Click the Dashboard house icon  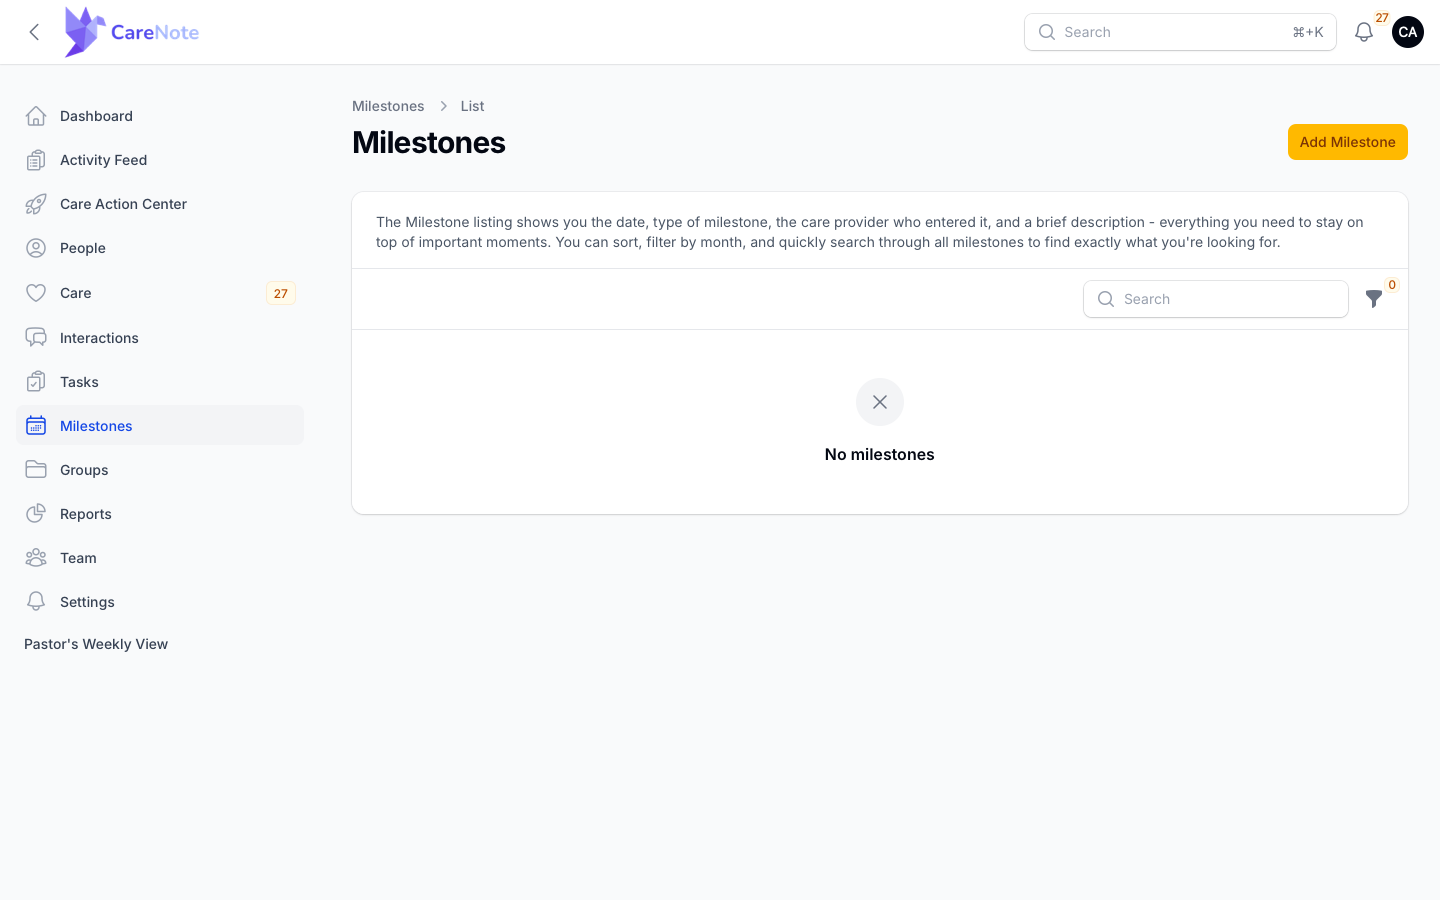pos(36,116)
